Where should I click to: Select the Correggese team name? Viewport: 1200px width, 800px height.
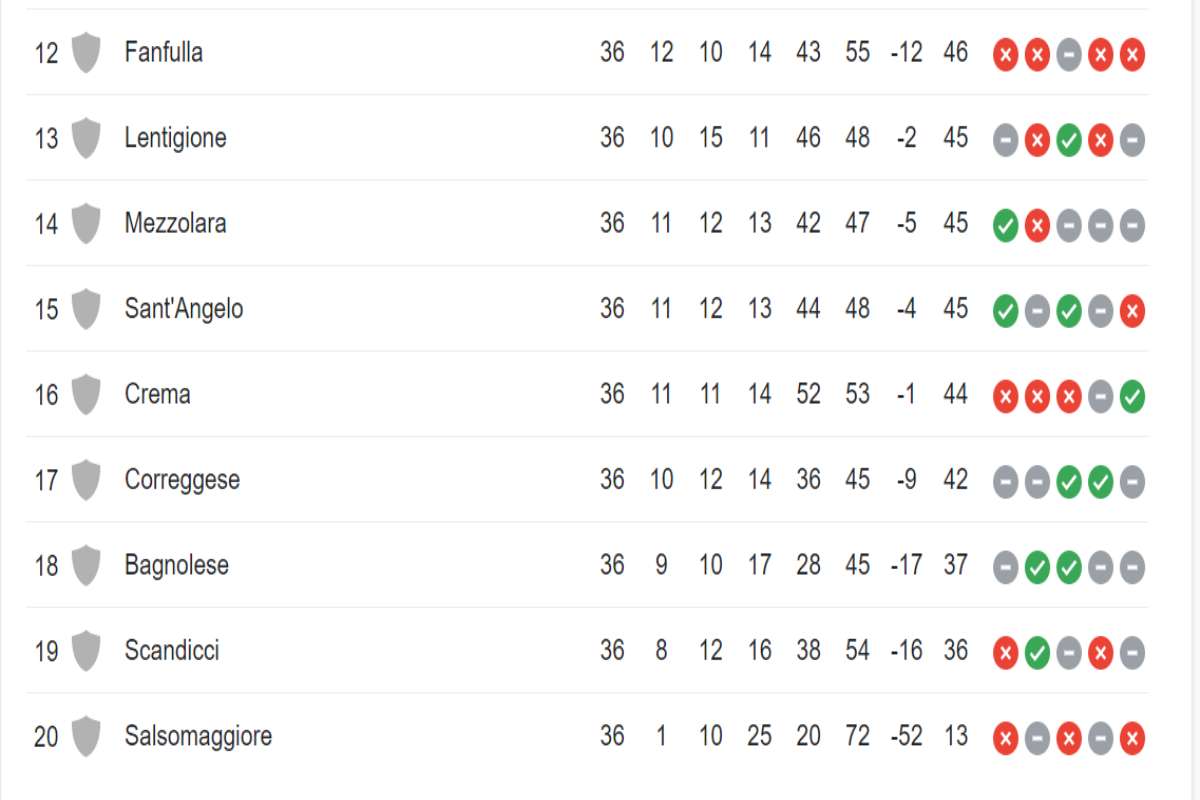181,480
